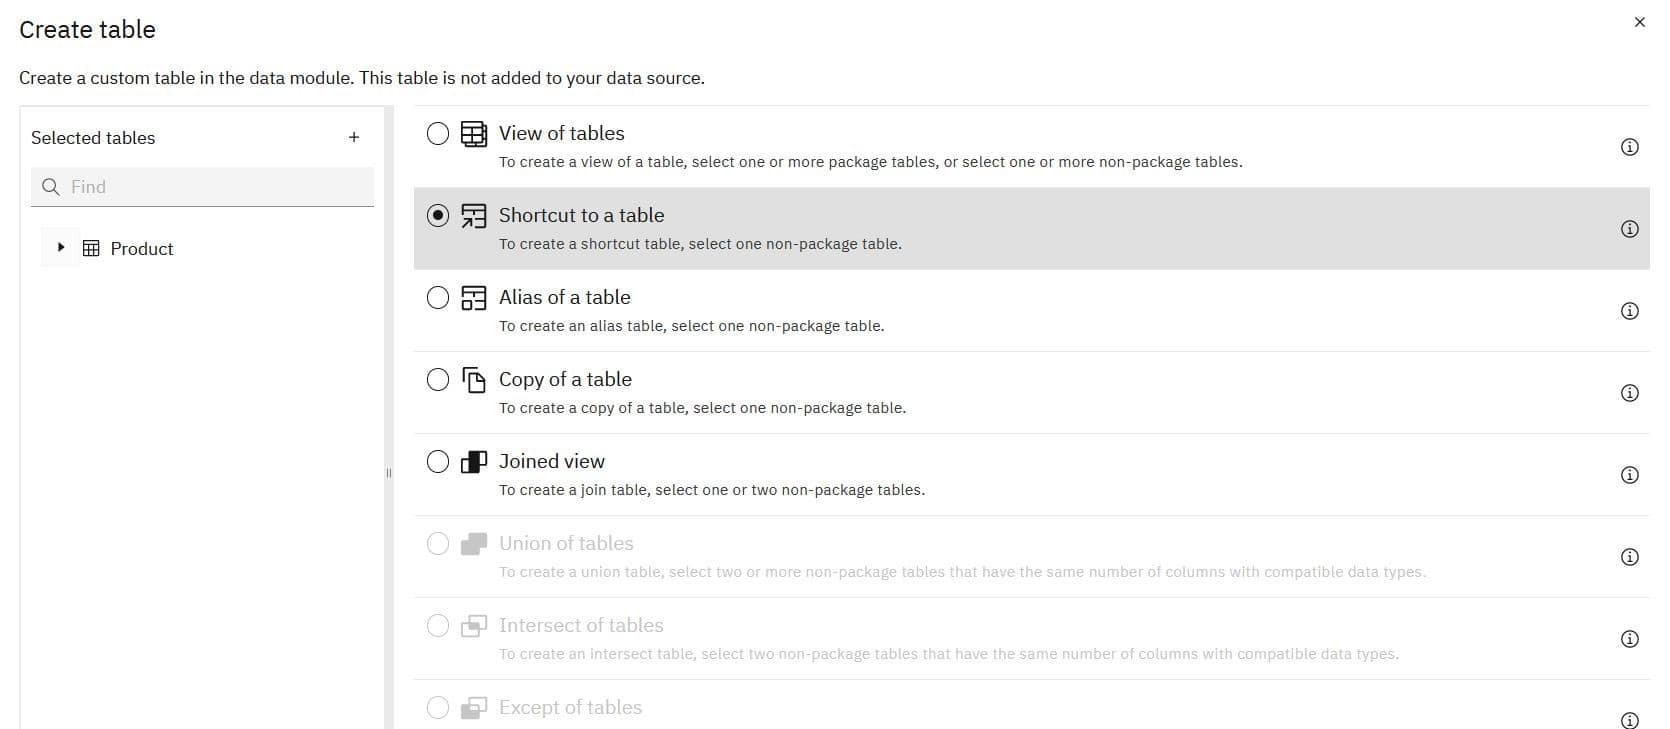This screenshot has width=1670, height=729.
Task: Click the Shortcut to a table label
Action: coord(581,215)
